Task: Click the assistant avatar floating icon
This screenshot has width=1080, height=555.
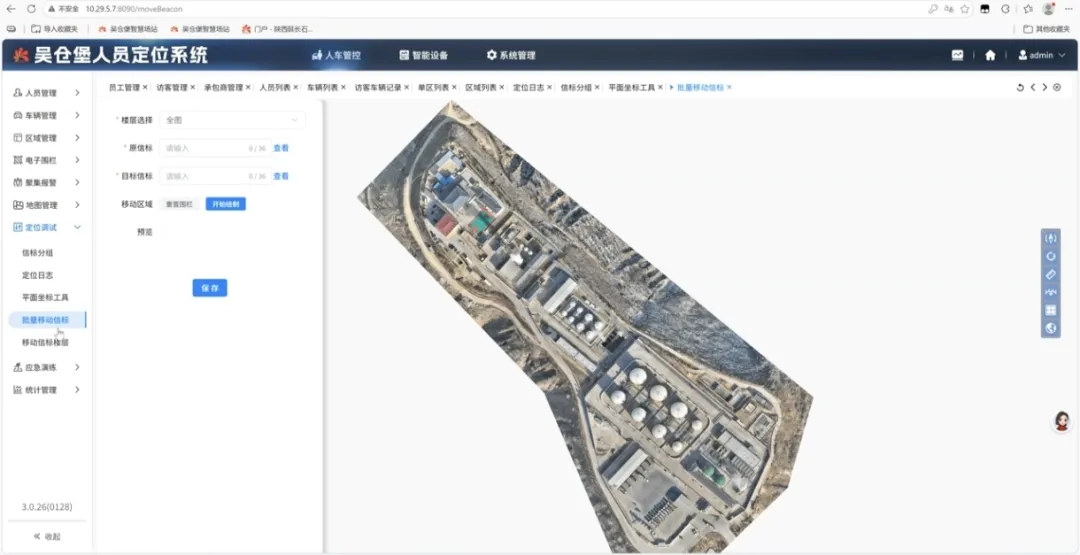Action: click(1062, 421)
